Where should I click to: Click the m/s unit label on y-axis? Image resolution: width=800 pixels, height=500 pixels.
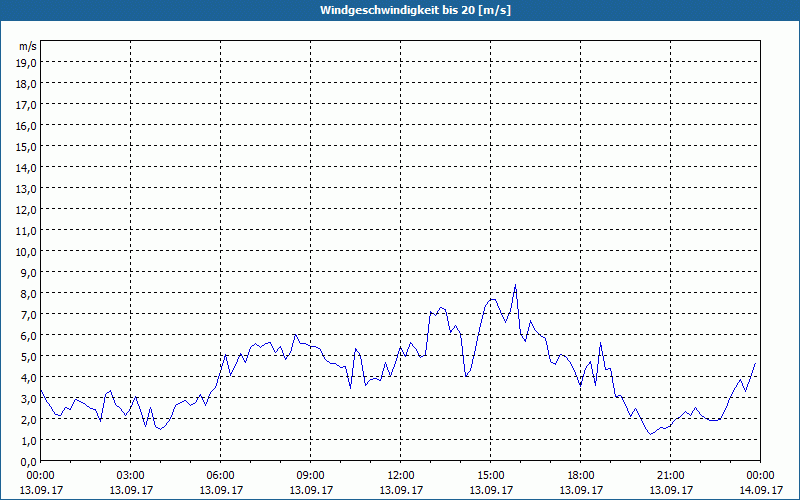[28, 46]
